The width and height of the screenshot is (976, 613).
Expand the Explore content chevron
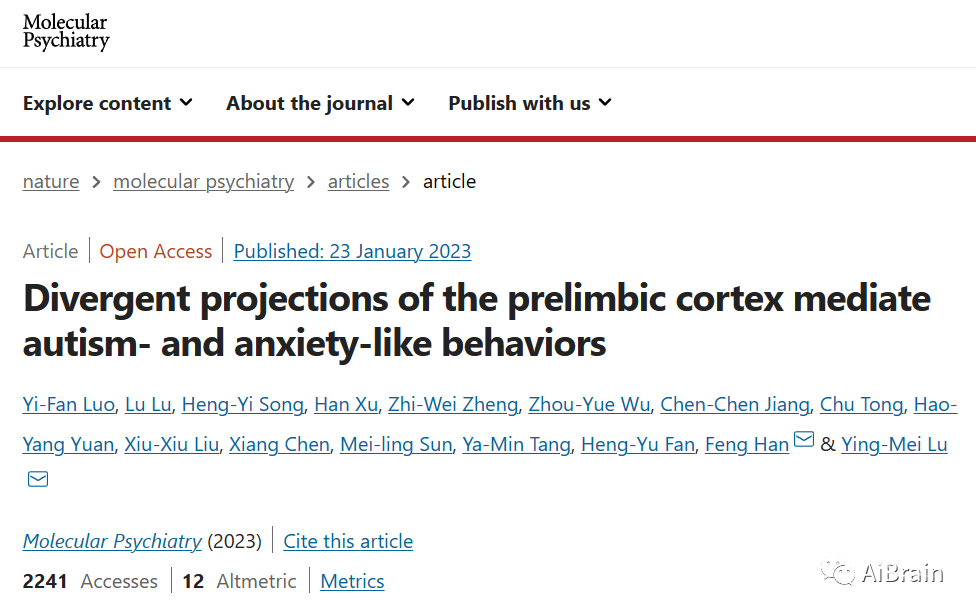pos(185,103)
